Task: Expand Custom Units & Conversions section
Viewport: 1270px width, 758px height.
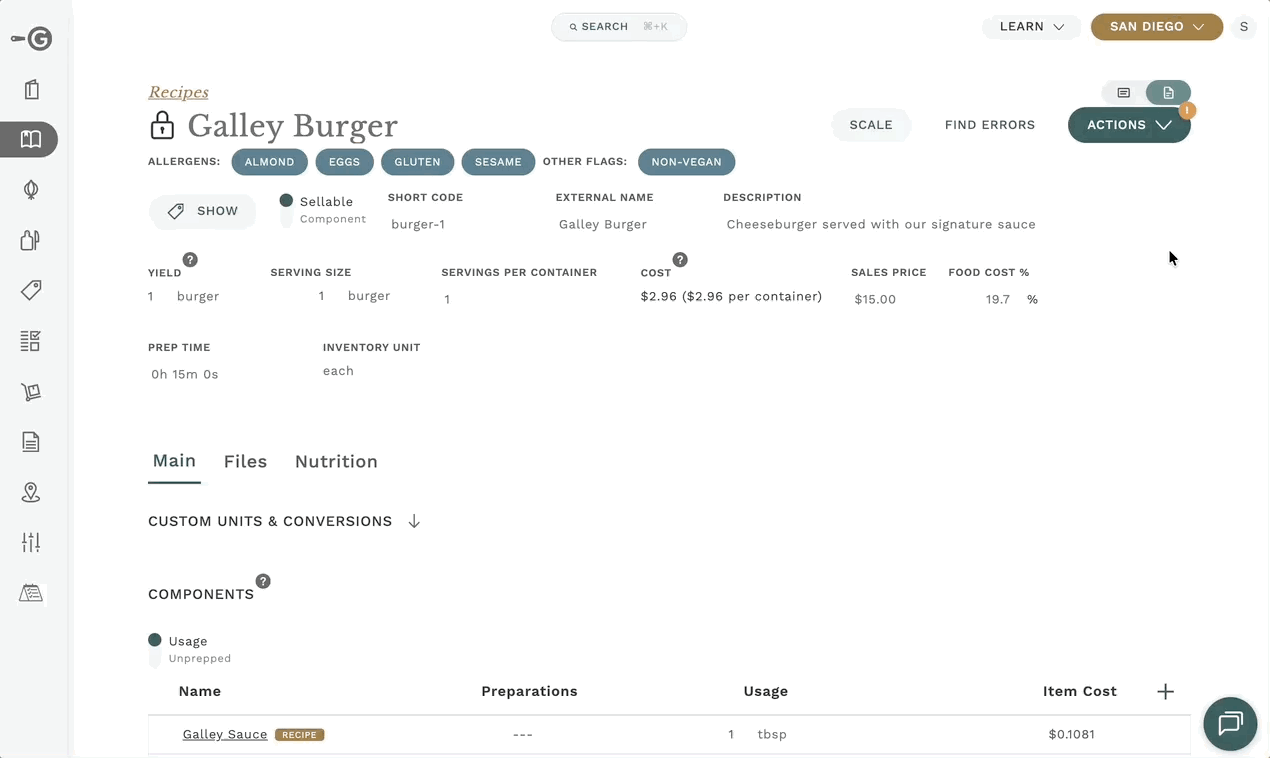Action: coord(414,522)
